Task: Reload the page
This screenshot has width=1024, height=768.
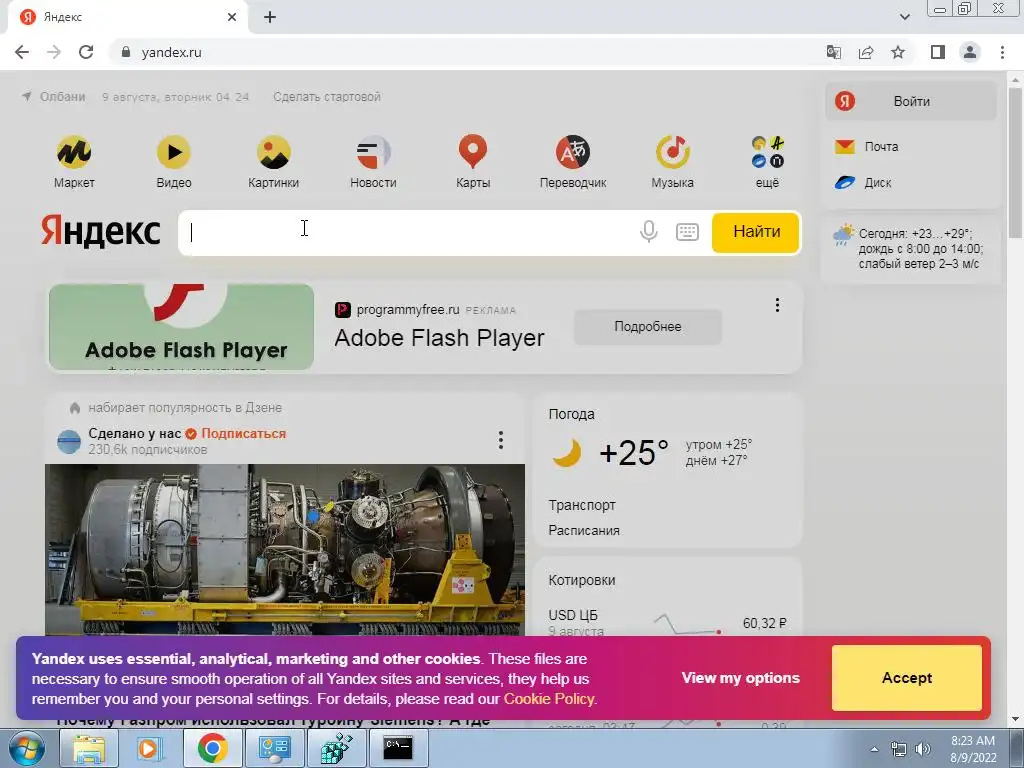Action: click(86, 52)
